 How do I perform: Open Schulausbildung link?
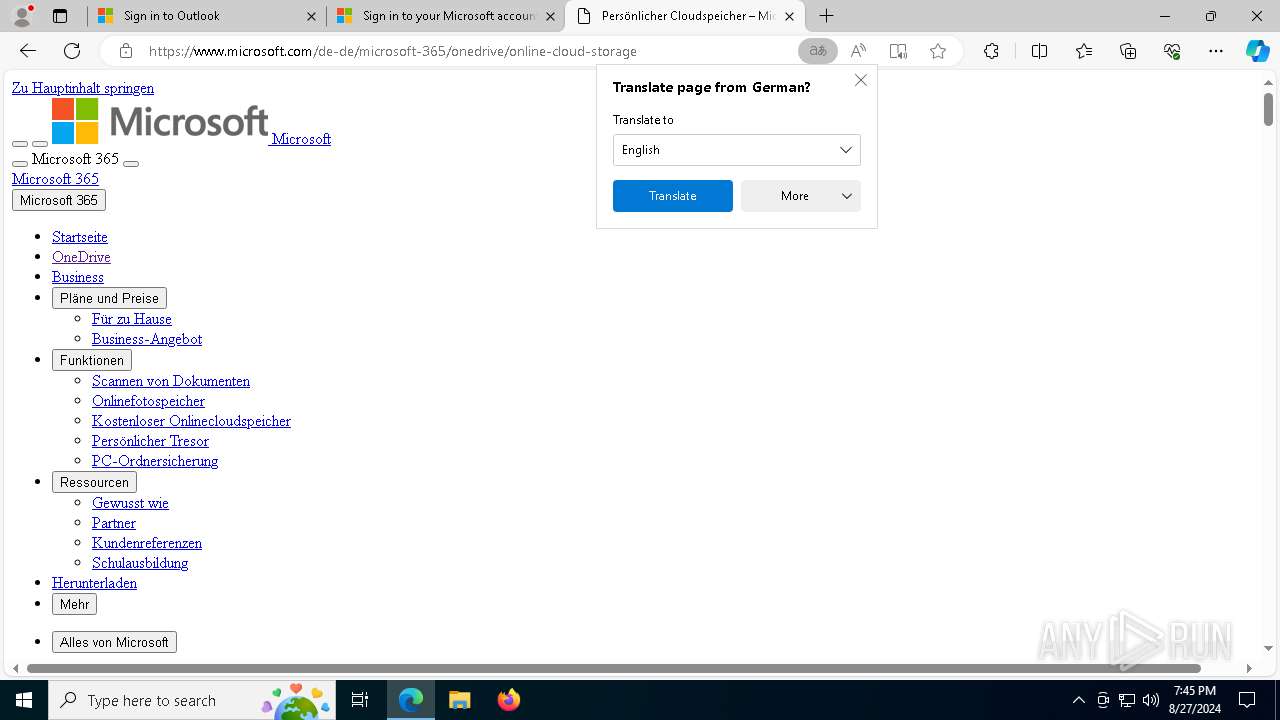[x=140, y=563]
